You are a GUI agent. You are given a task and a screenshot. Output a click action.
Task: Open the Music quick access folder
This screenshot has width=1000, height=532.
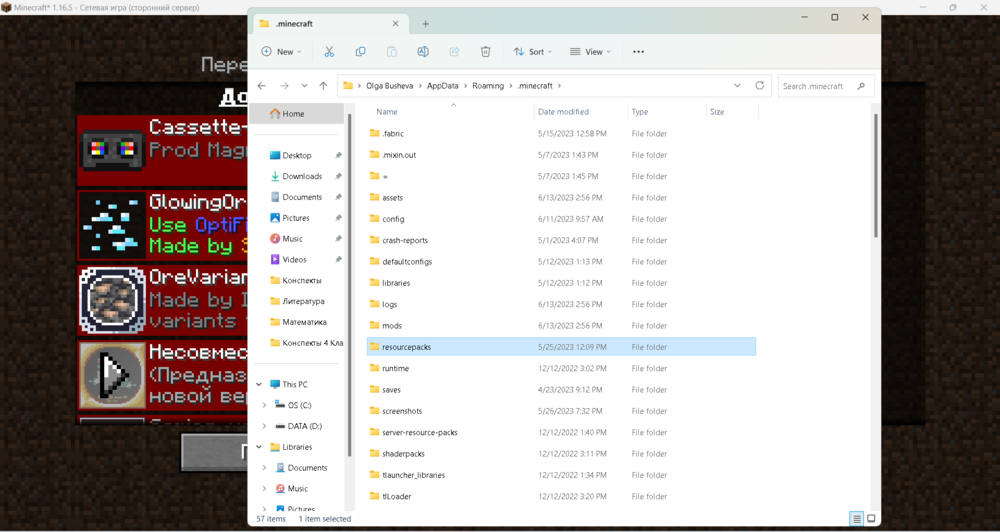point(292,239)
